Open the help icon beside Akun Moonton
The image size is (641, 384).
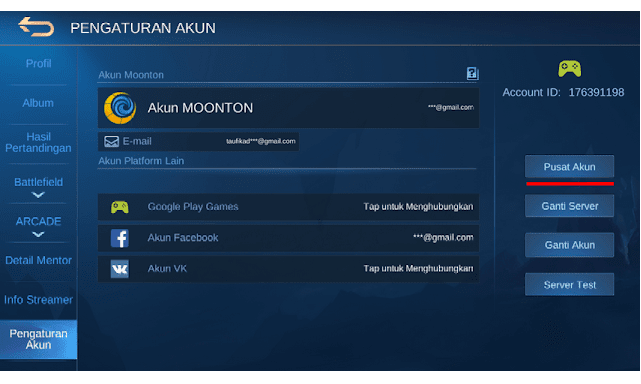pos(472,73)
